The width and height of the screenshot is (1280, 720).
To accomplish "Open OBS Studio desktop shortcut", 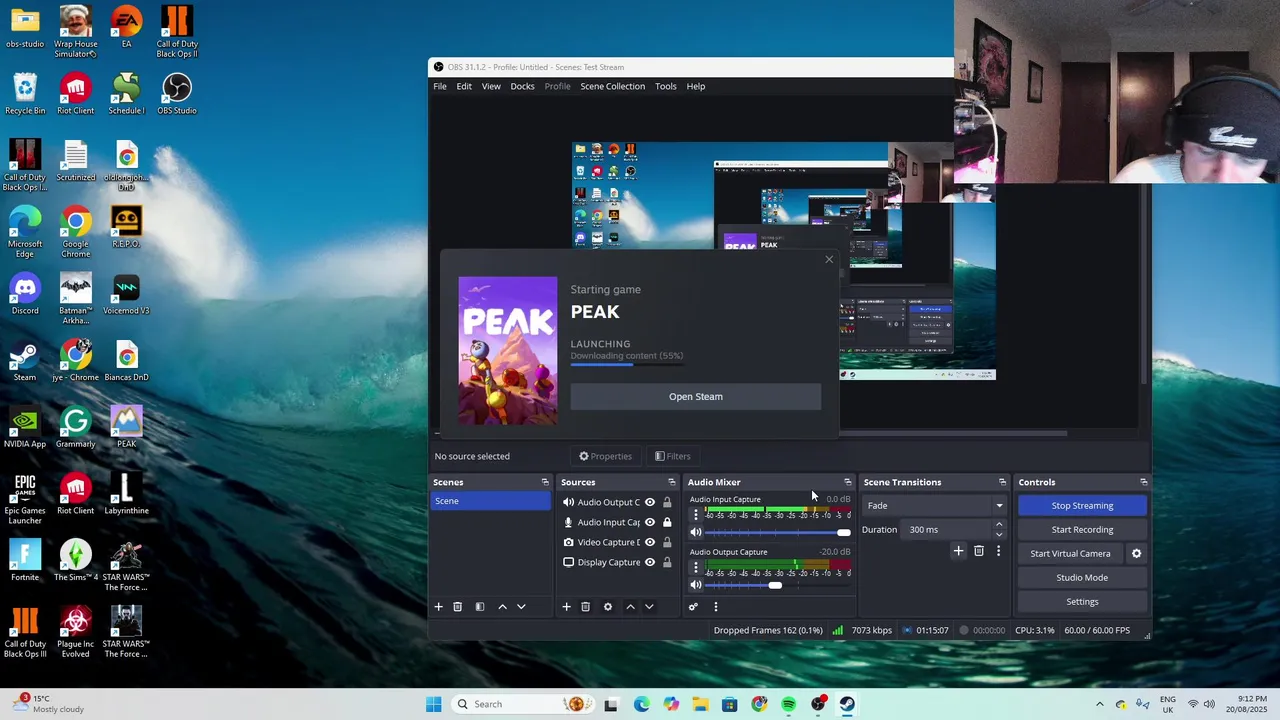I will point(177,95).
